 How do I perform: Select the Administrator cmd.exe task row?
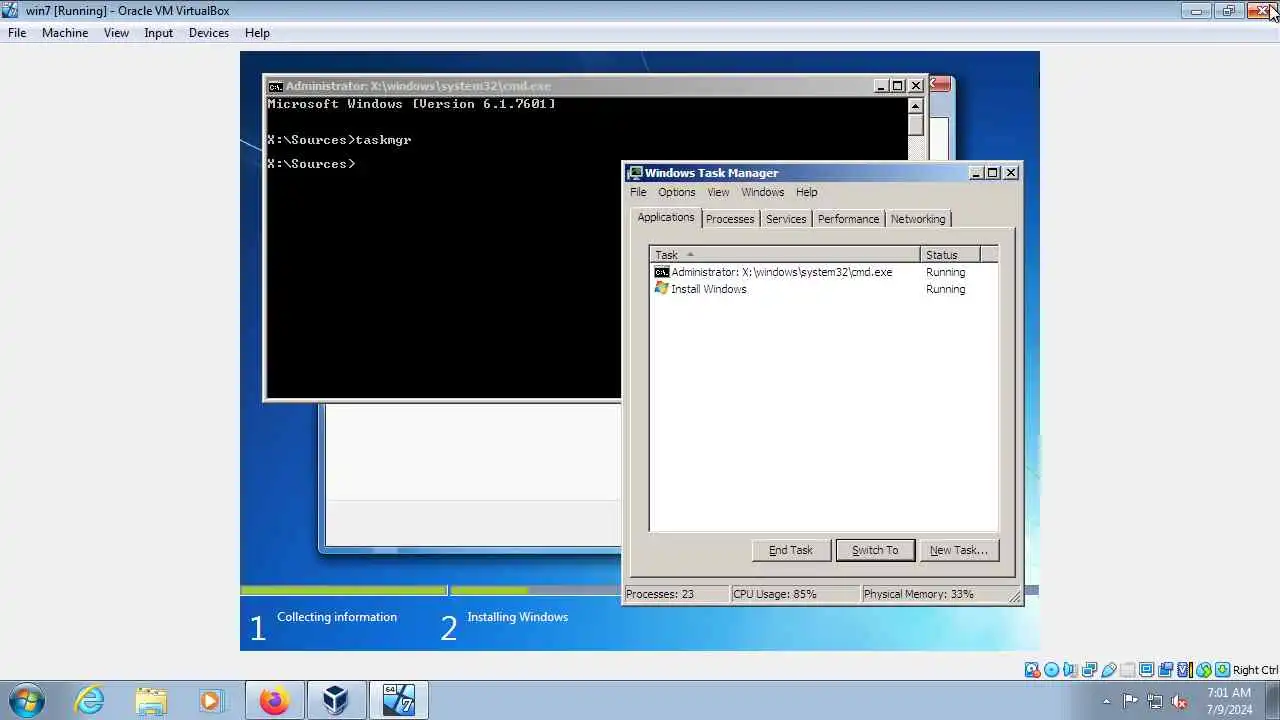coord(823,272)
